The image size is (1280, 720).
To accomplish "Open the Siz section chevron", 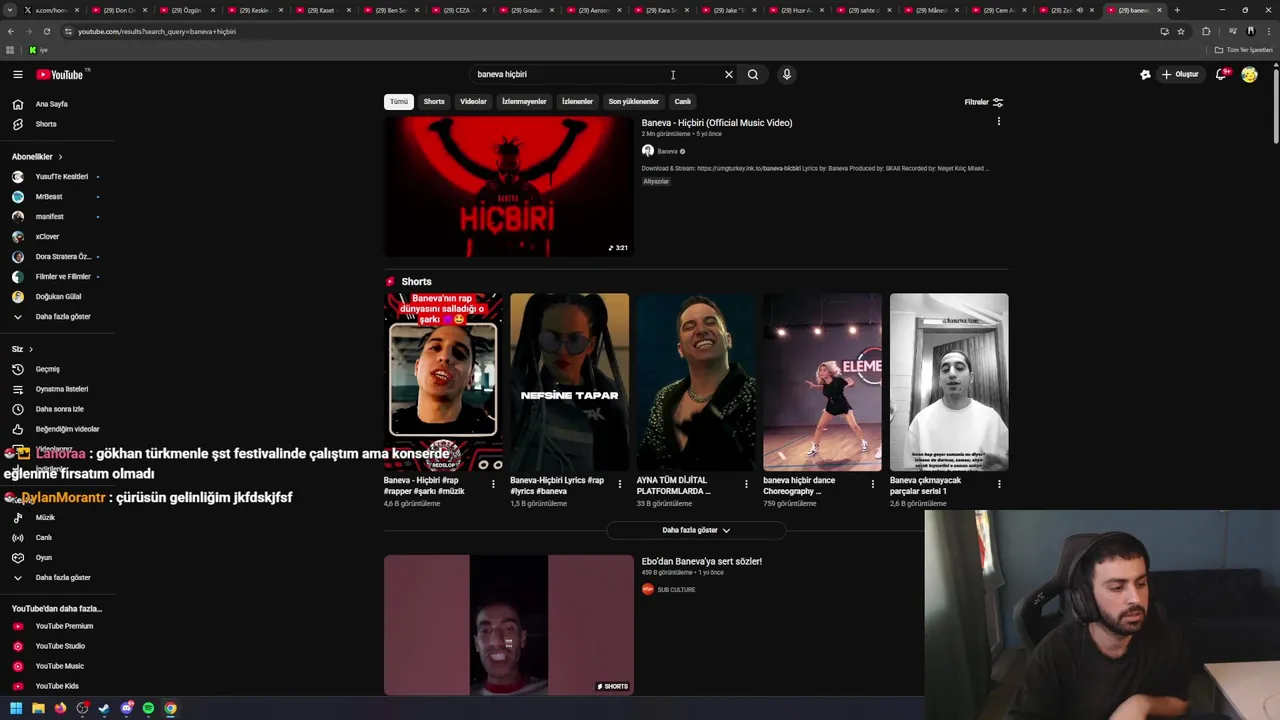I will [x=31, y=349].
